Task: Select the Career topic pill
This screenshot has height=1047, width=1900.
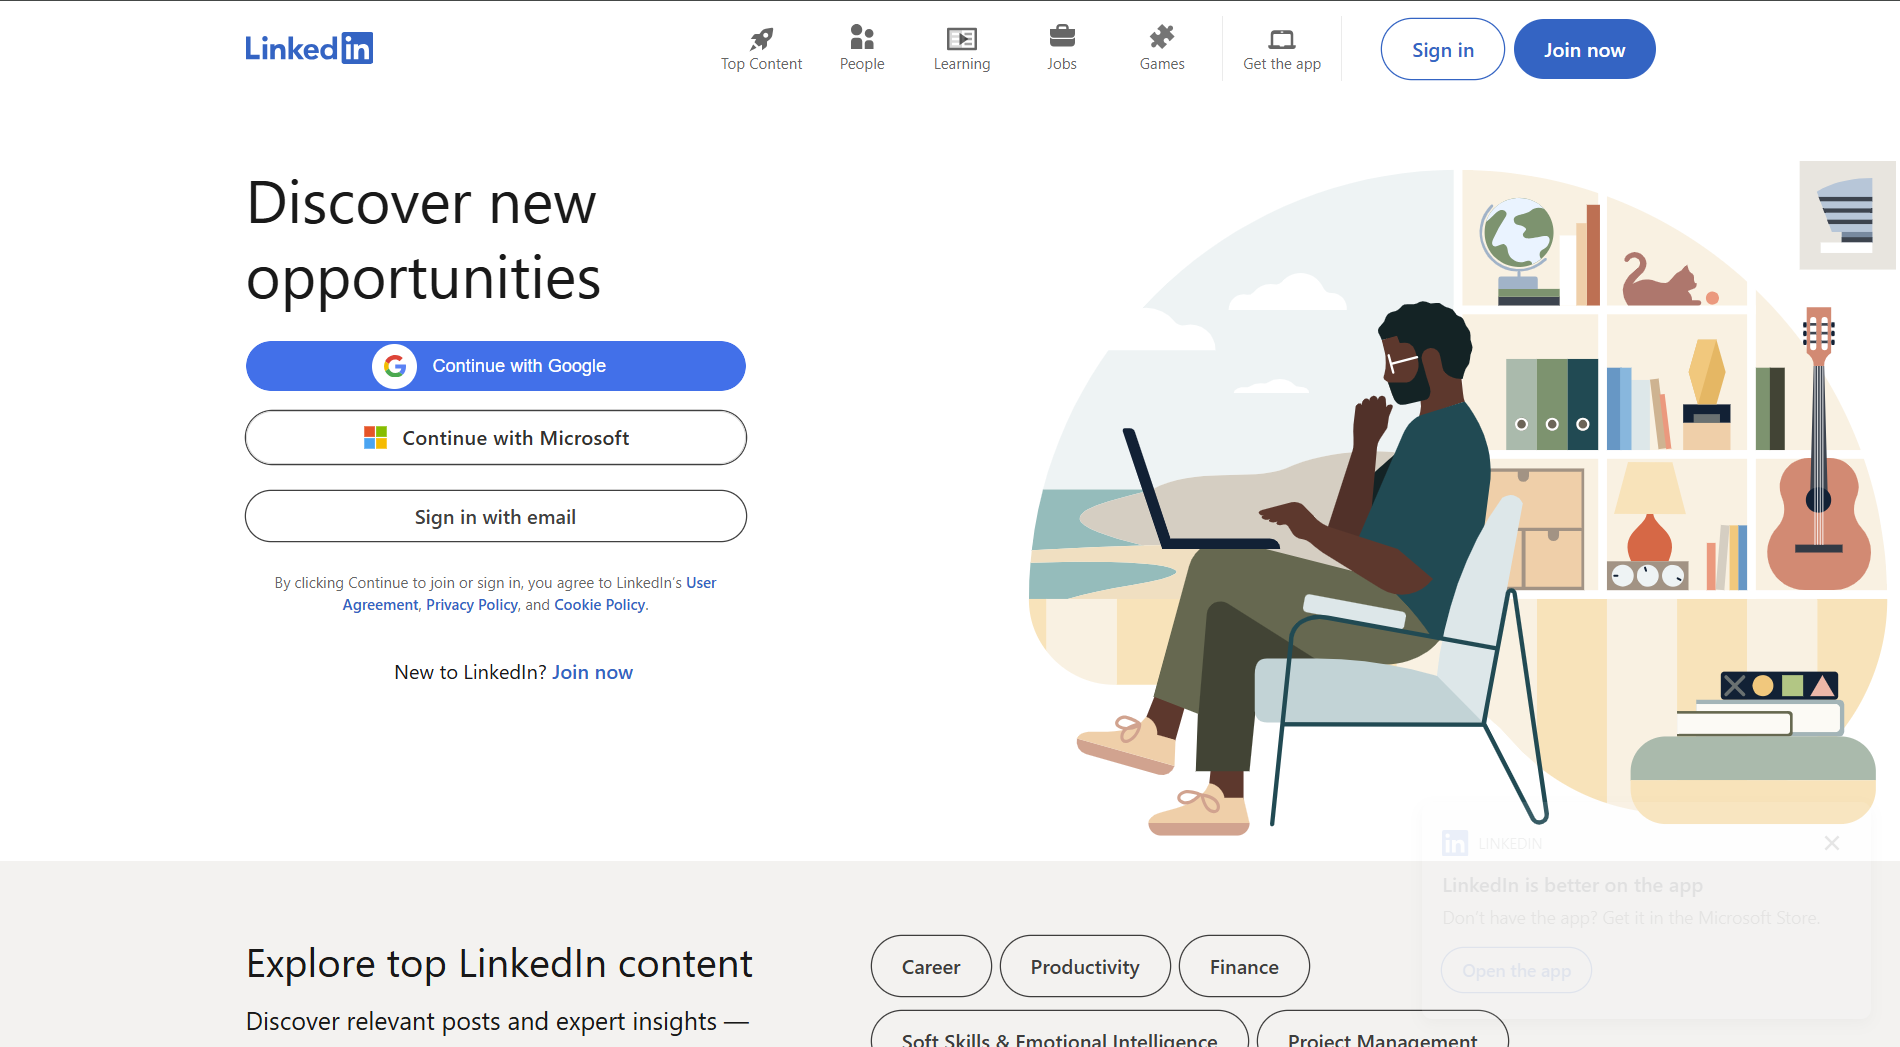Action: pos(931,967)
